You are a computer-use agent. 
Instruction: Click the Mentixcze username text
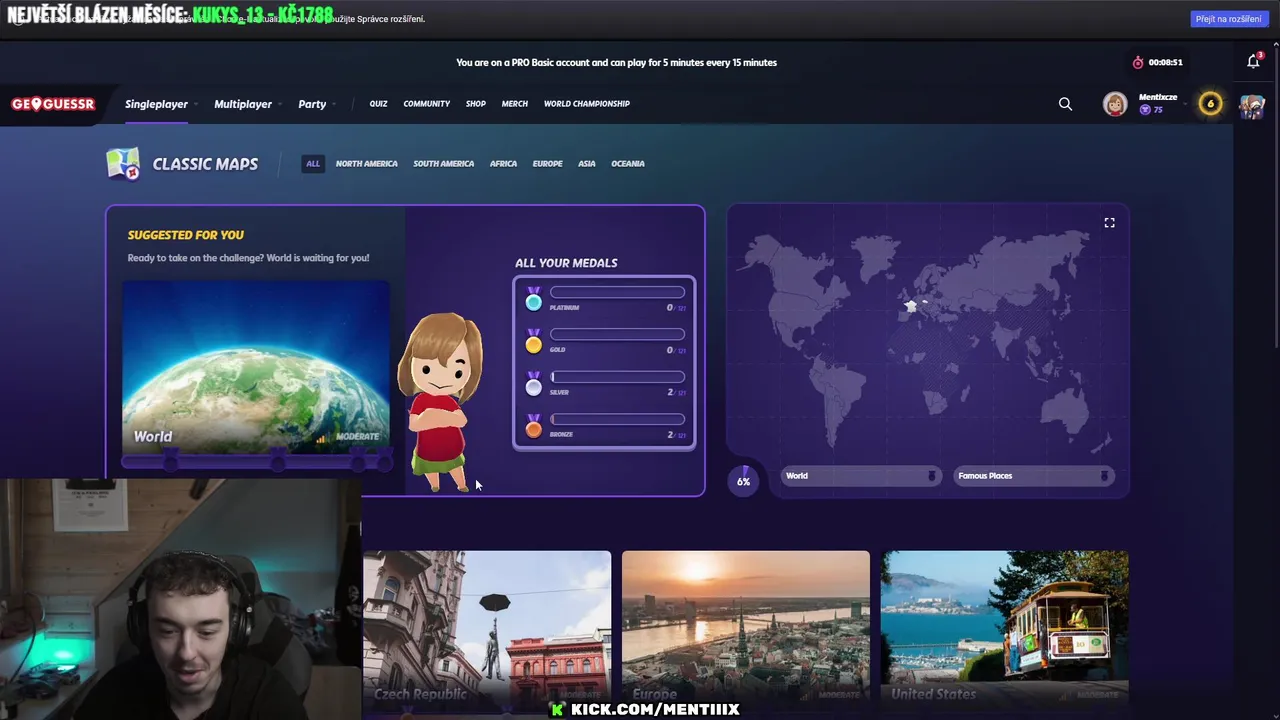click(1158, 97)
